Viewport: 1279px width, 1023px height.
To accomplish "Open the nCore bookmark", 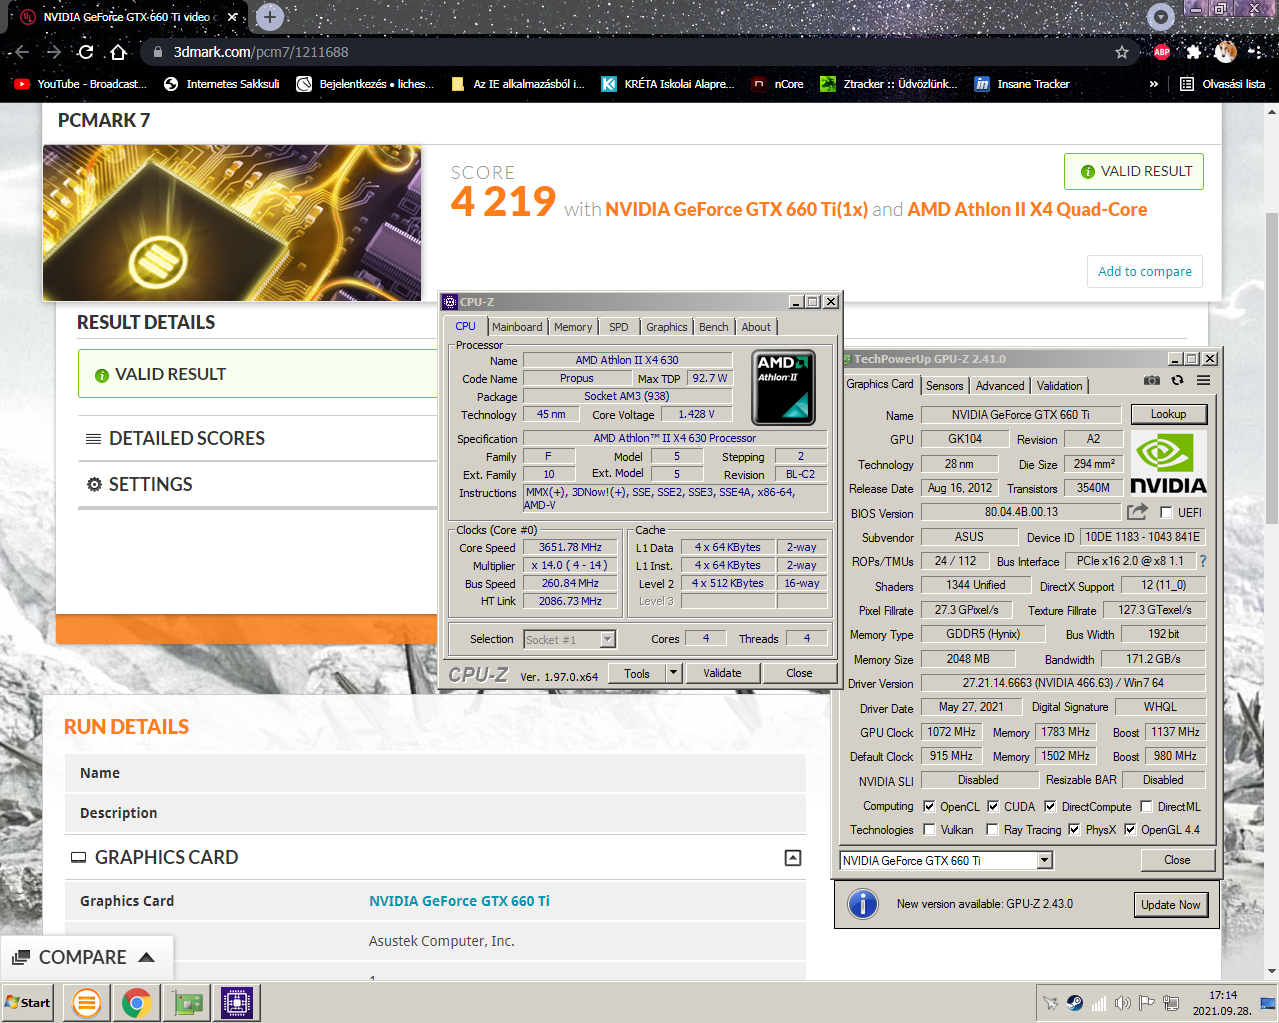I will [x=778, y=84].
